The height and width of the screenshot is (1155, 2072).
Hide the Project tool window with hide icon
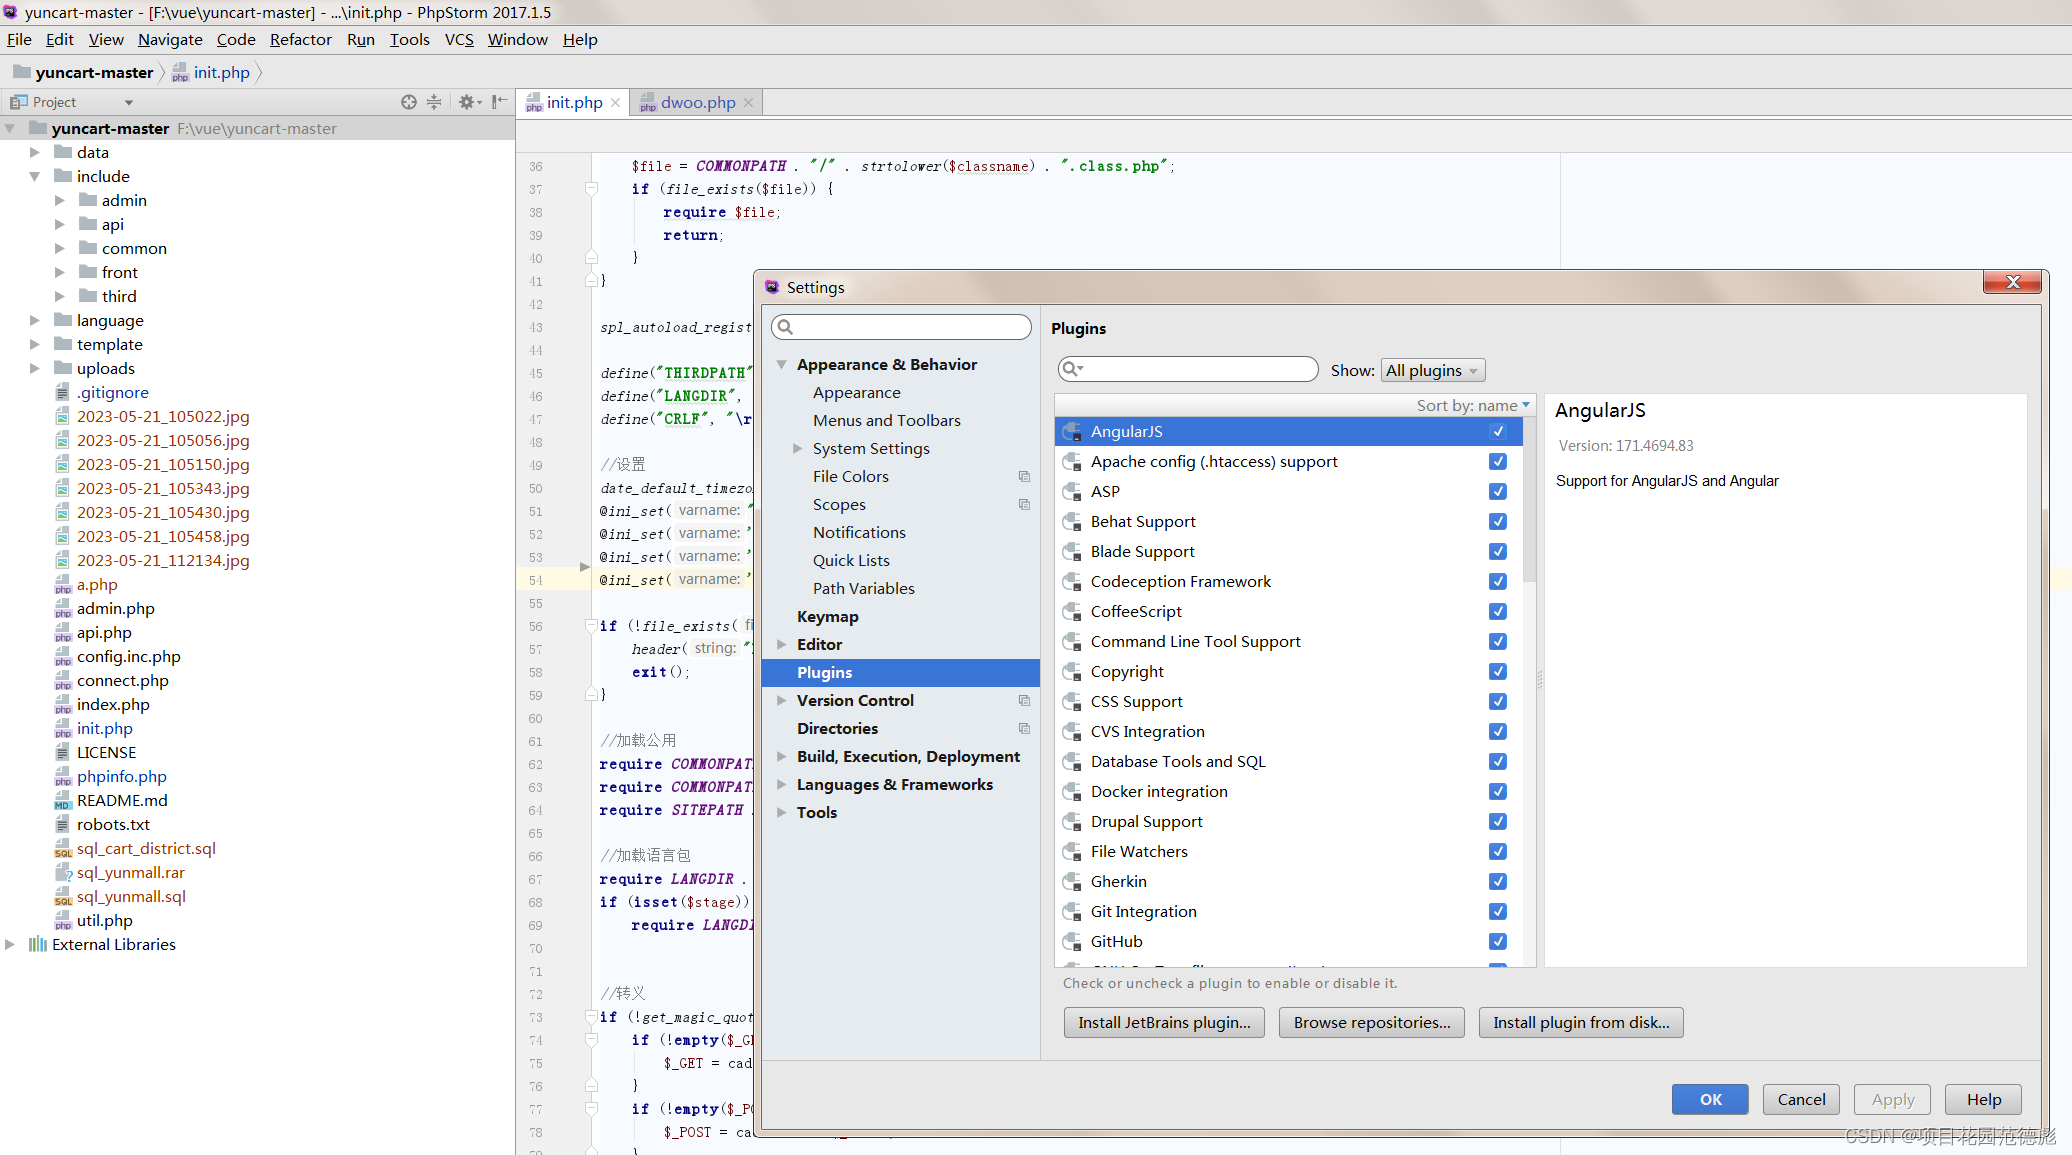(x=500, y=102)
